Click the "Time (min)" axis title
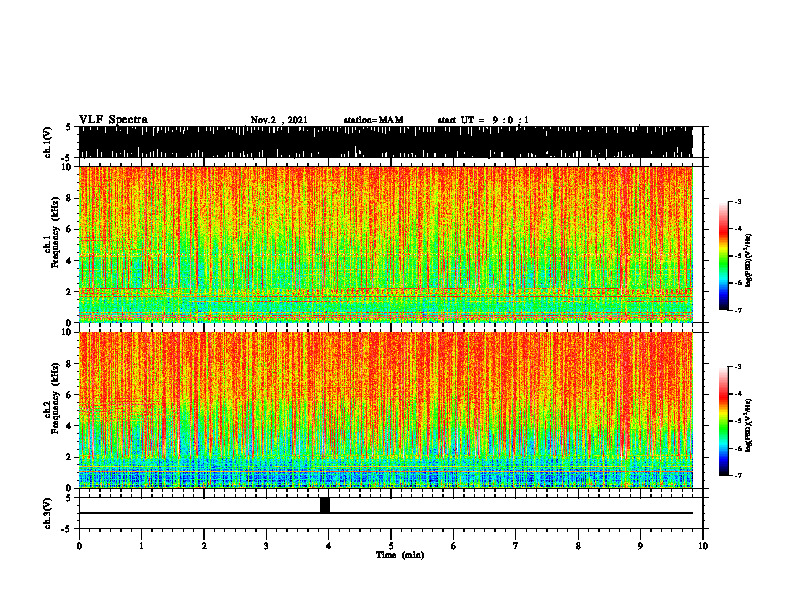 (x=400, y=555)
